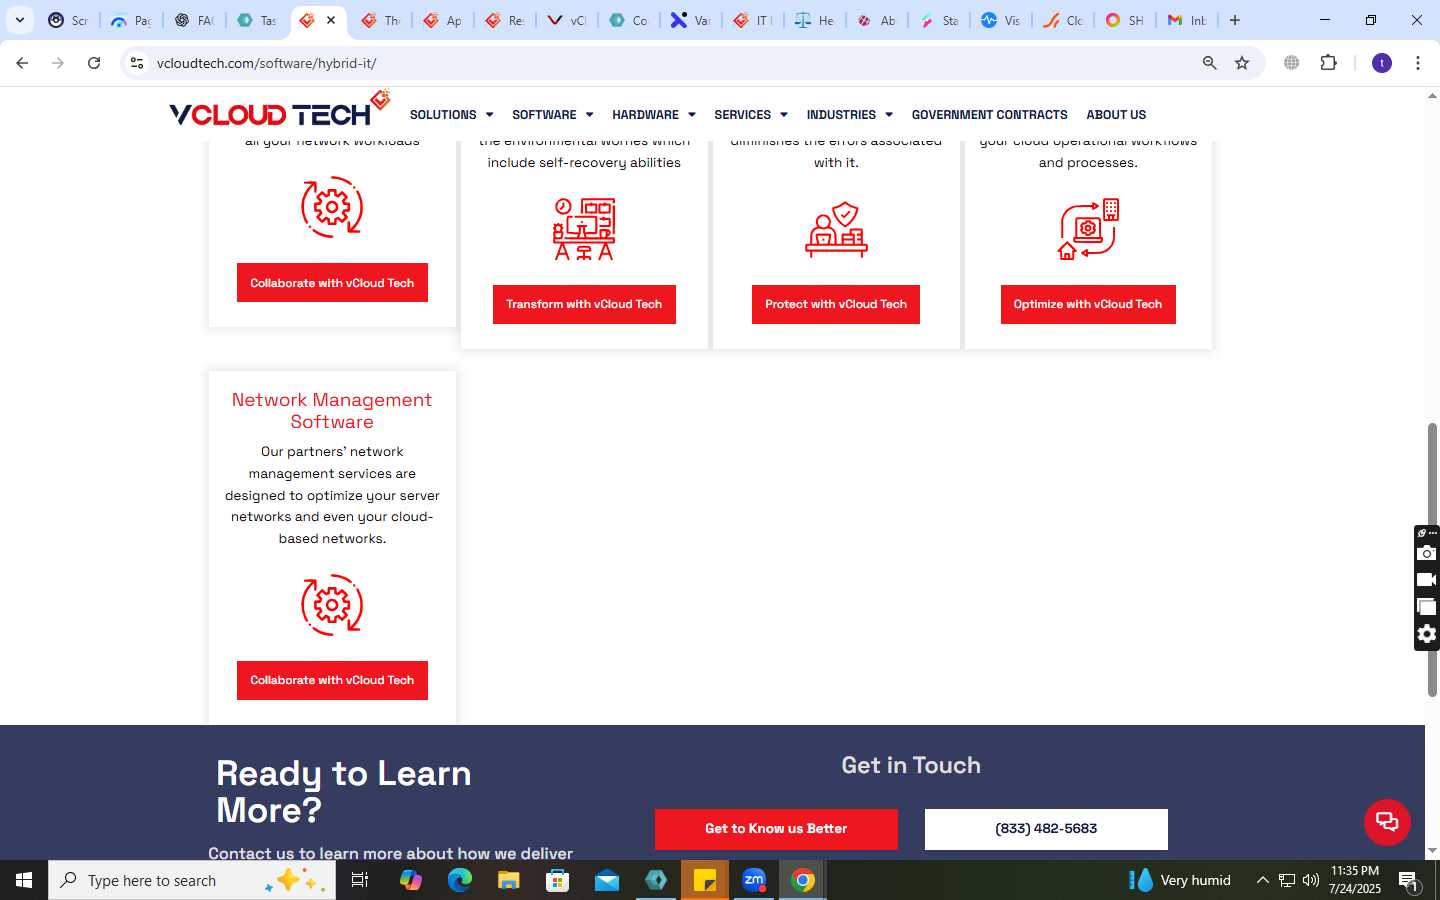This screenshot has height=900, width=1440.
Task: Open Microsoft Edge from the taskbar
Action: tap(460, 880)
